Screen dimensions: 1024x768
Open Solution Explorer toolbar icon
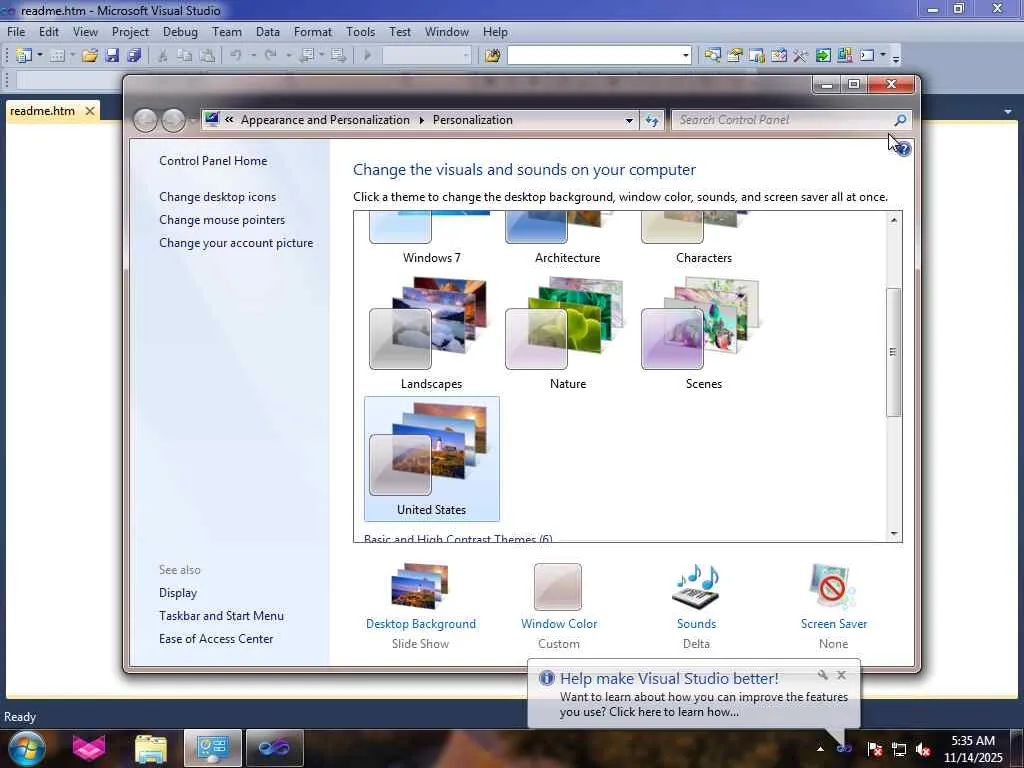coord(712,56)
